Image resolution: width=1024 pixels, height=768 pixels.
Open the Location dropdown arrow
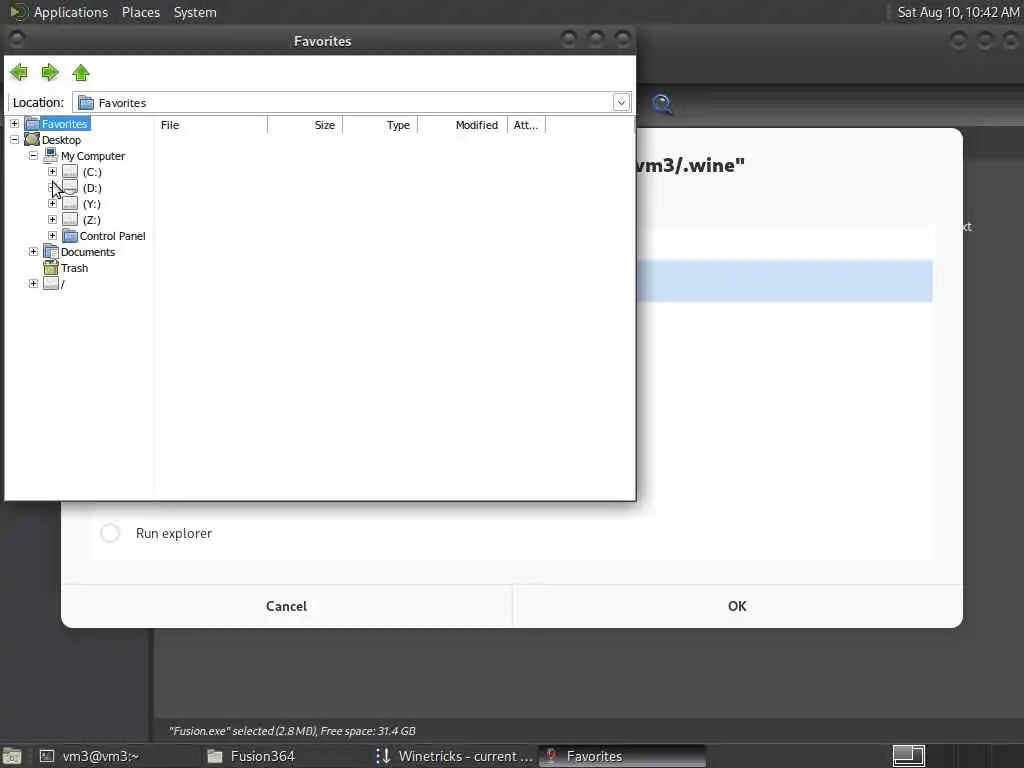(621, 103)
